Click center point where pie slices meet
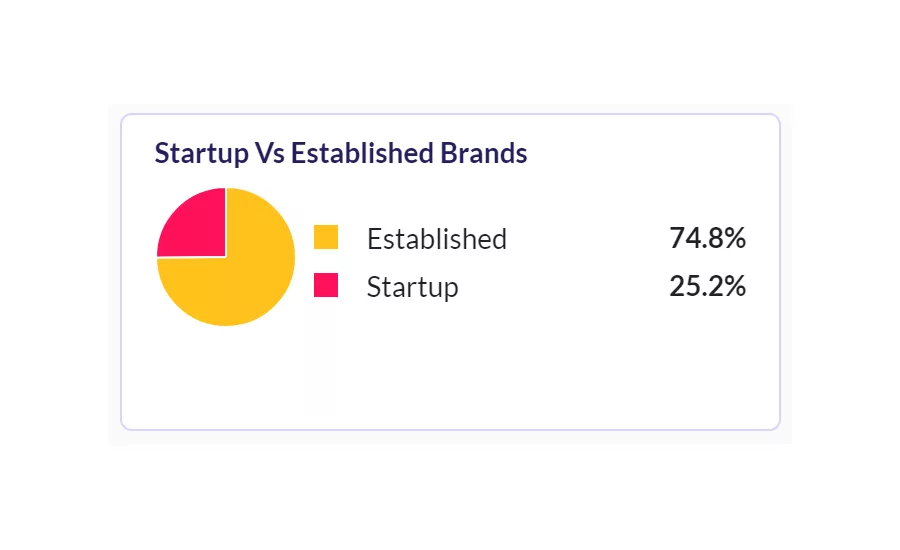900x550 pixels. coord(226,257)
